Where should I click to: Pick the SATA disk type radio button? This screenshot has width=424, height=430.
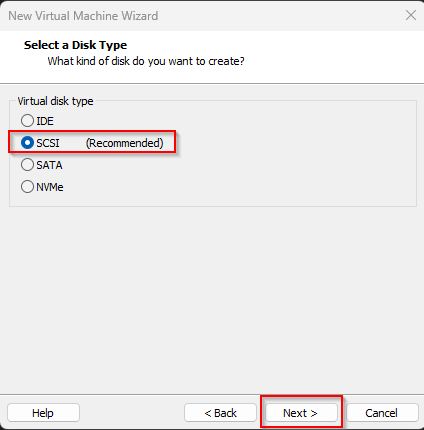[x=27, y=165]
